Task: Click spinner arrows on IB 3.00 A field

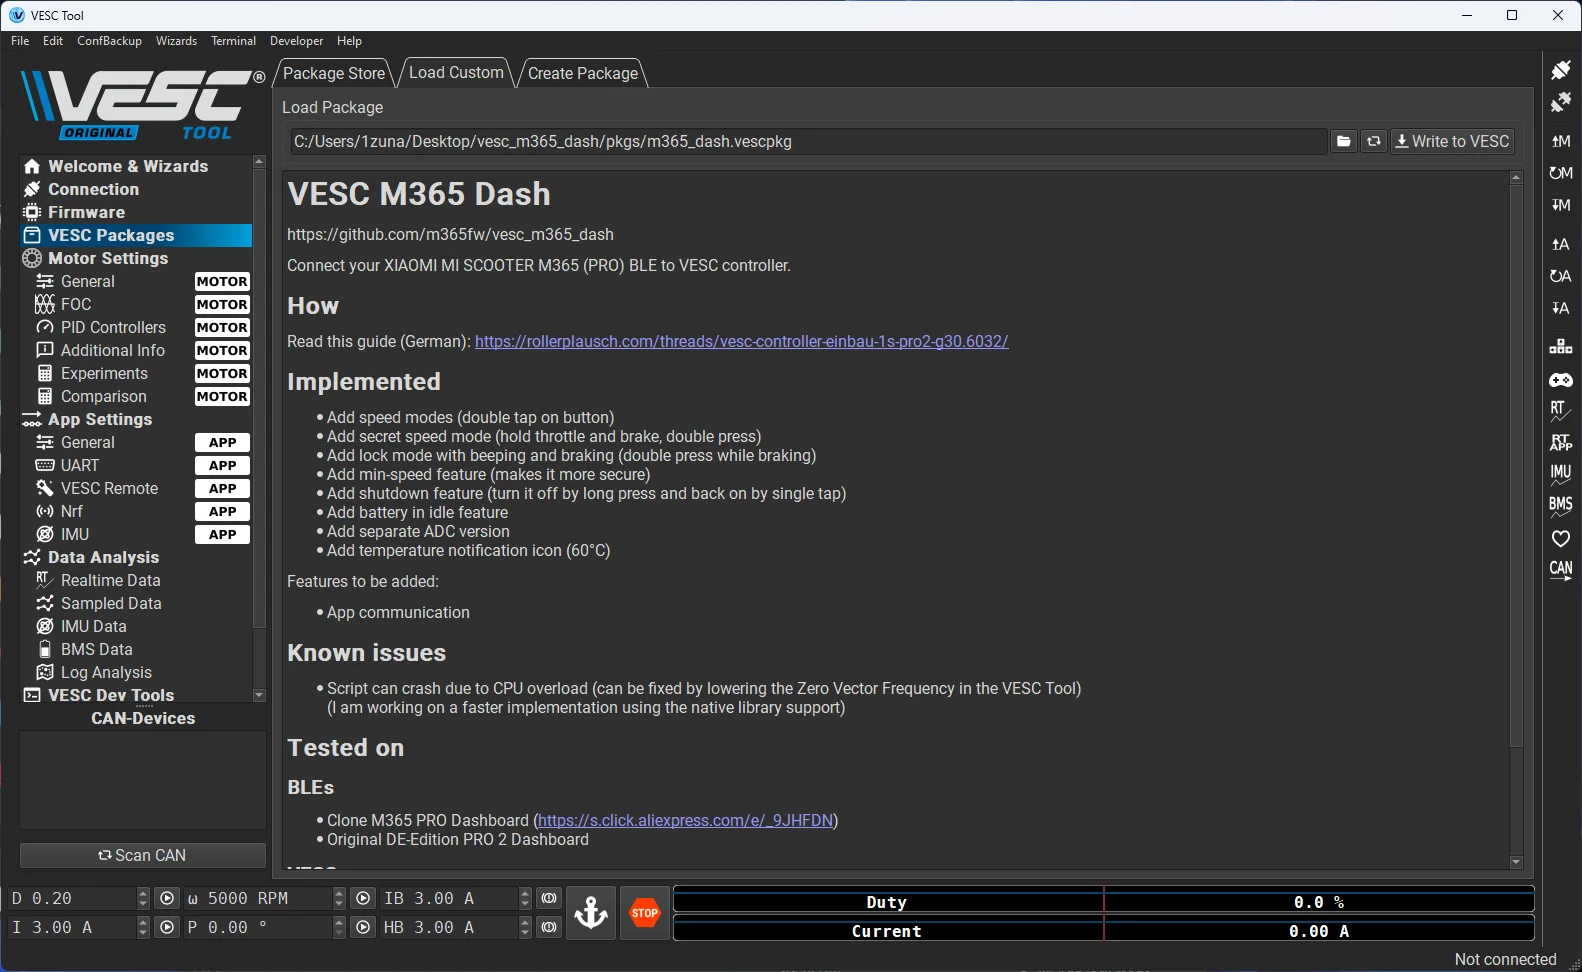Action: [525, 899]
